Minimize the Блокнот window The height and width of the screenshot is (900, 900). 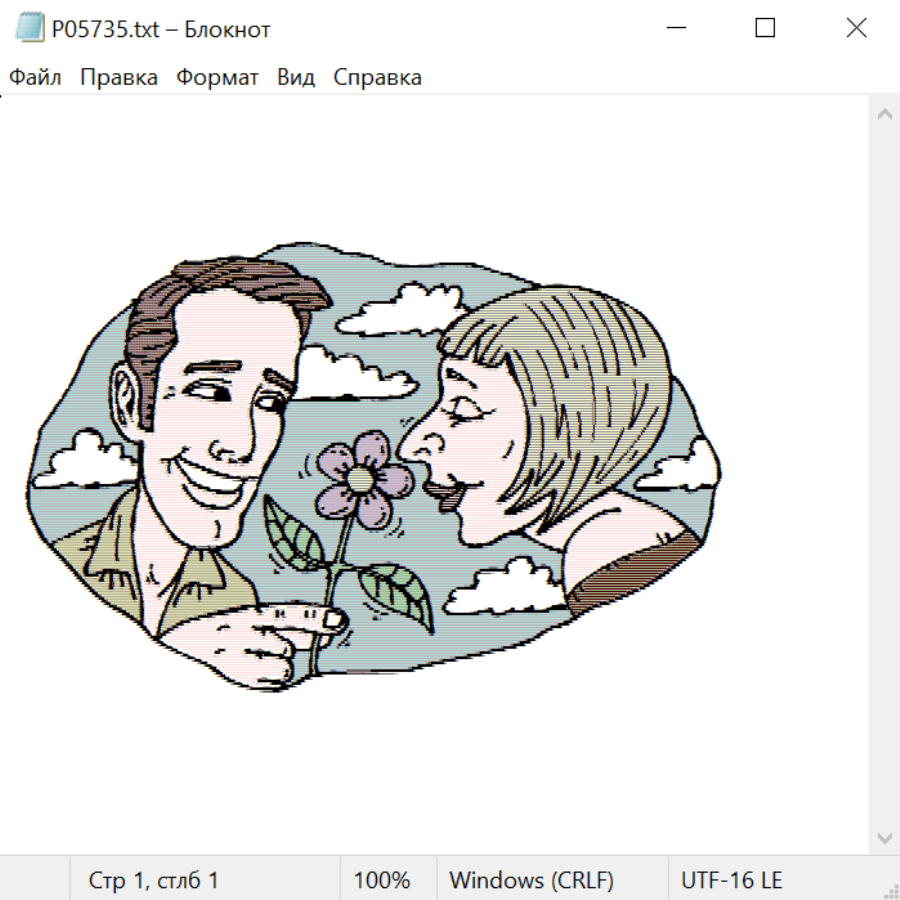pyautogui.click(x=676, y=29)
